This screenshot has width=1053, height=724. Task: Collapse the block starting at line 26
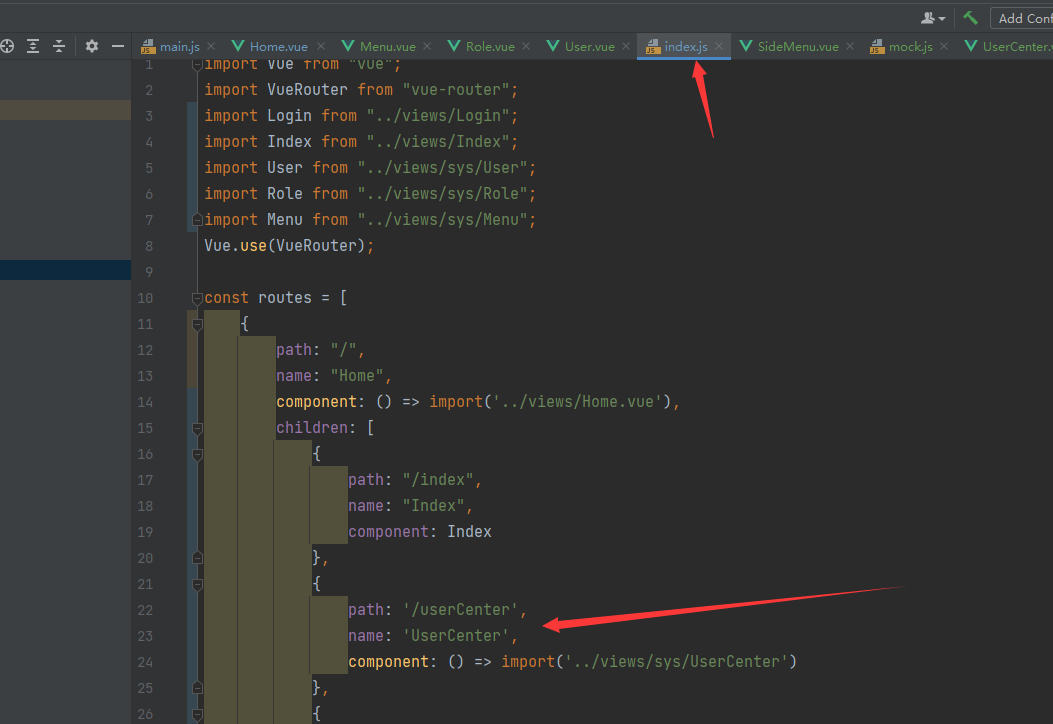point(197,714)
